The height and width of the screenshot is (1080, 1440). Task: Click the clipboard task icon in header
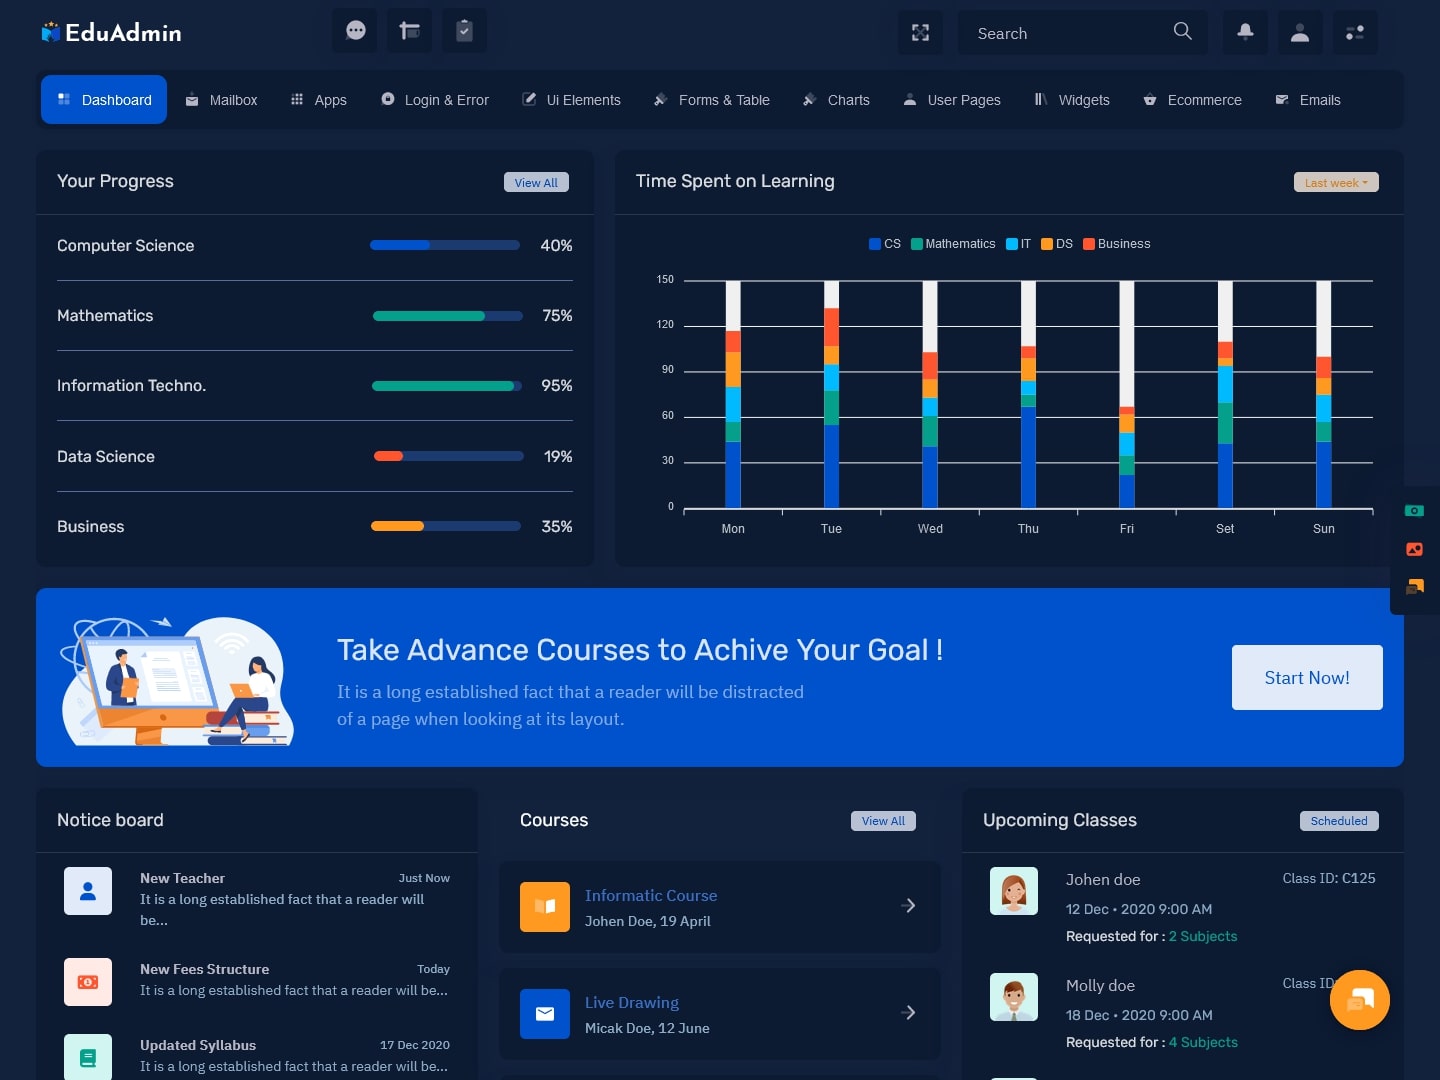[x=464, y=31]
